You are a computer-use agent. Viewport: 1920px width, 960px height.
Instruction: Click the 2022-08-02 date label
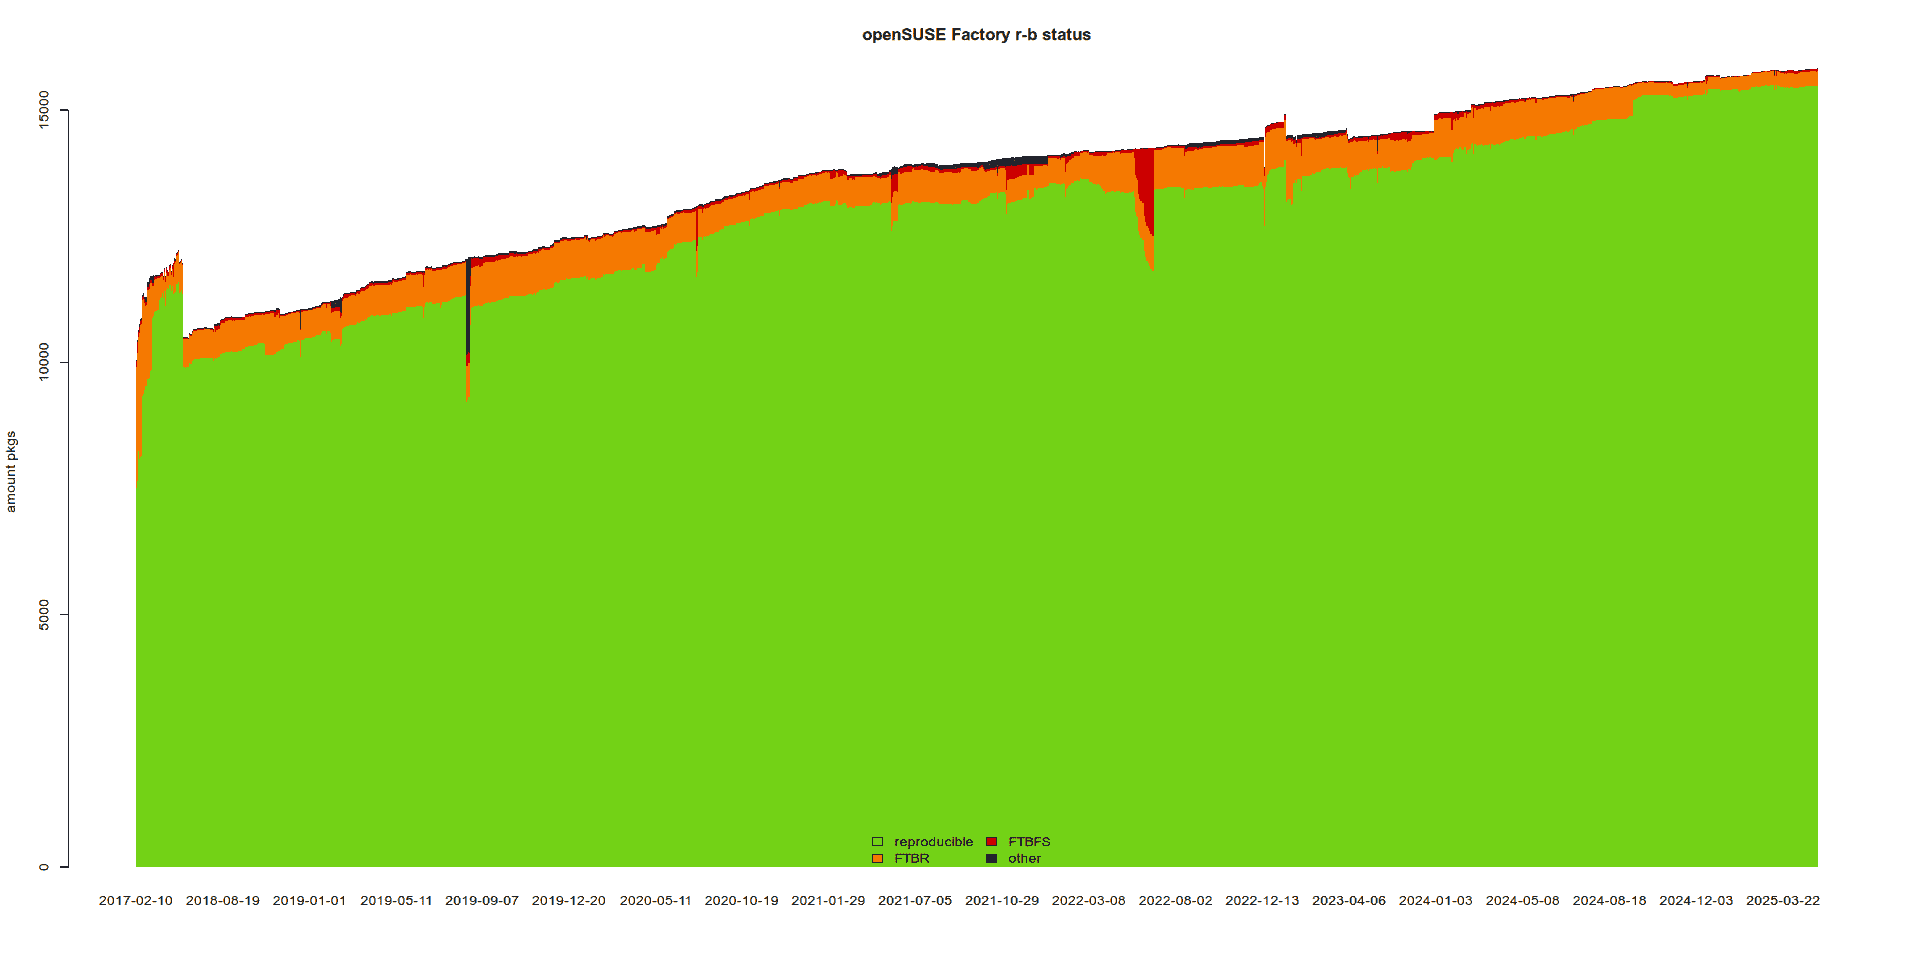(1175, 901)
